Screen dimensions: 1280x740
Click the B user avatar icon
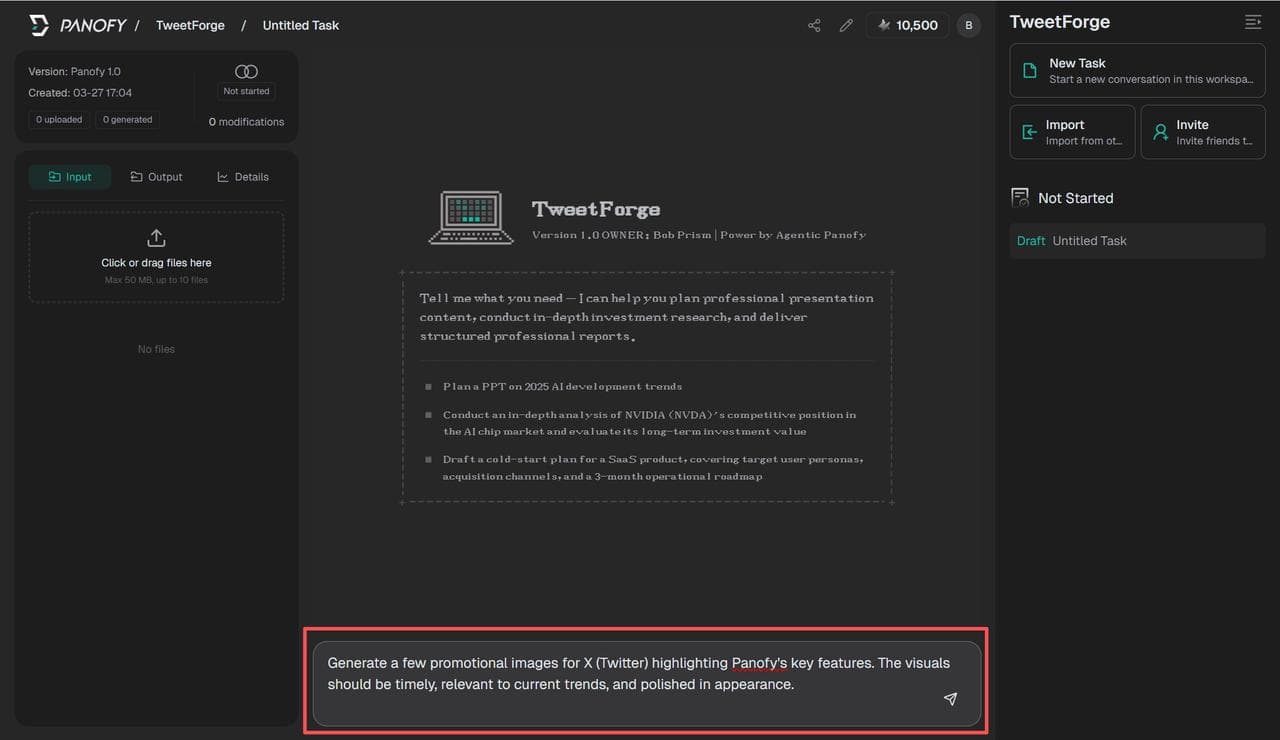[x=967, y=25]
